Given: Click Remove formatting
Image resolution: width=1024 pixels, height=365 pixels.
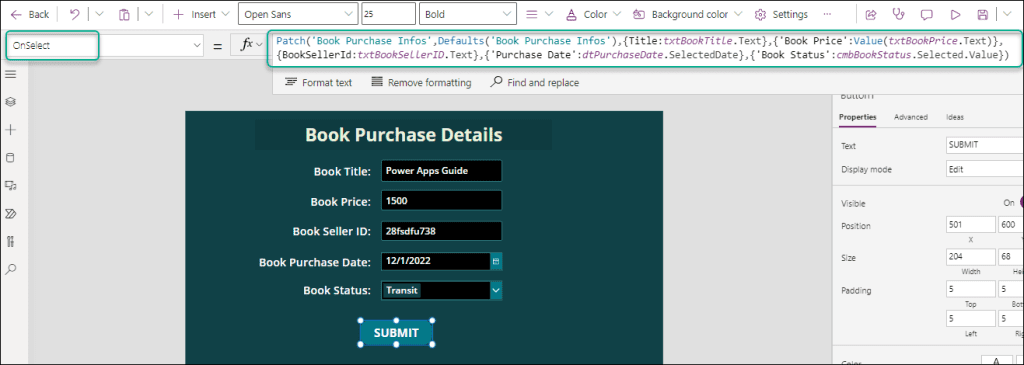Looking at the screenshot, I should (x=421, y=82).
